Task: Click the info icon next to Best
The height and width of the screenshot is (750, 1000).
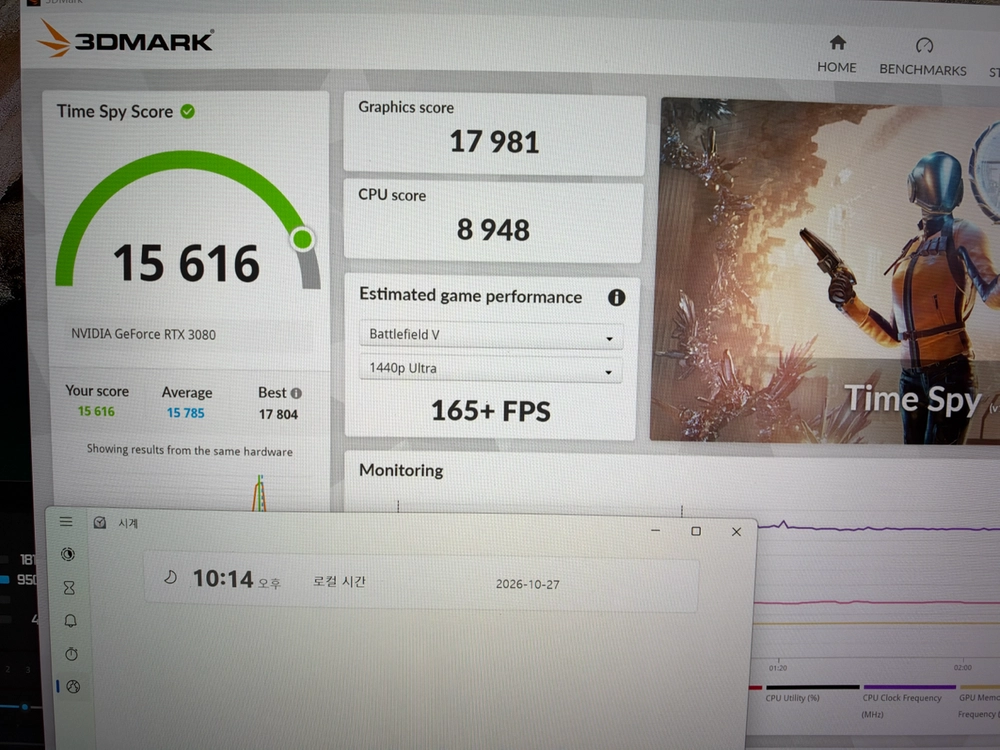Action: pyautogui.click(x=296, y=393)
